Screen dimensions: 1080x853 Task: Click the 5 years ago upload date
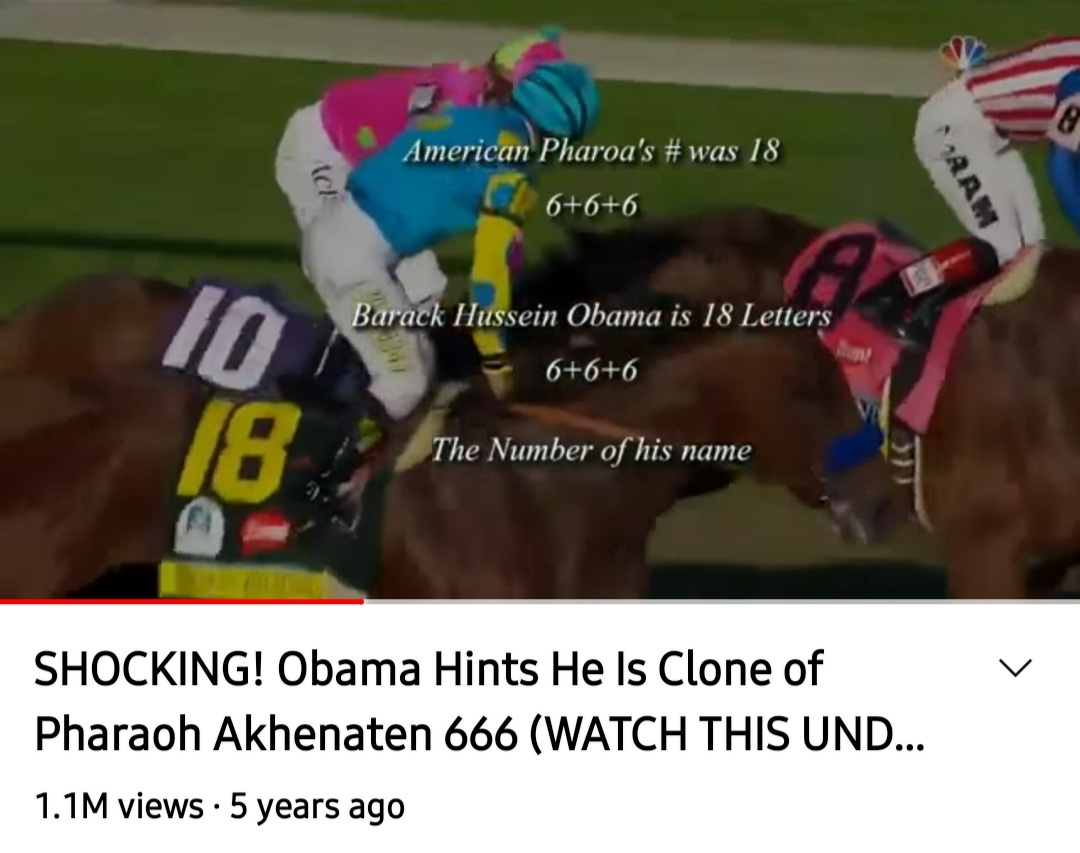pos(317,806)
